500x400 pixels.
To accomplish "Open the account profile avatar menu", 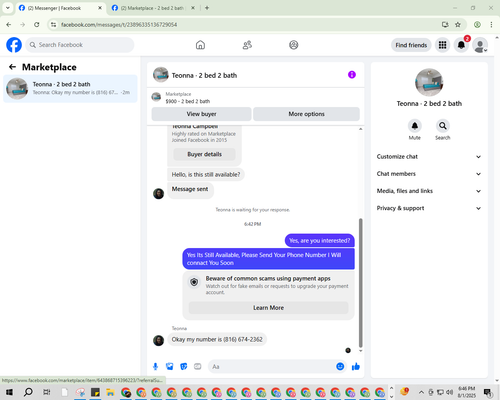I will [480, 45].
